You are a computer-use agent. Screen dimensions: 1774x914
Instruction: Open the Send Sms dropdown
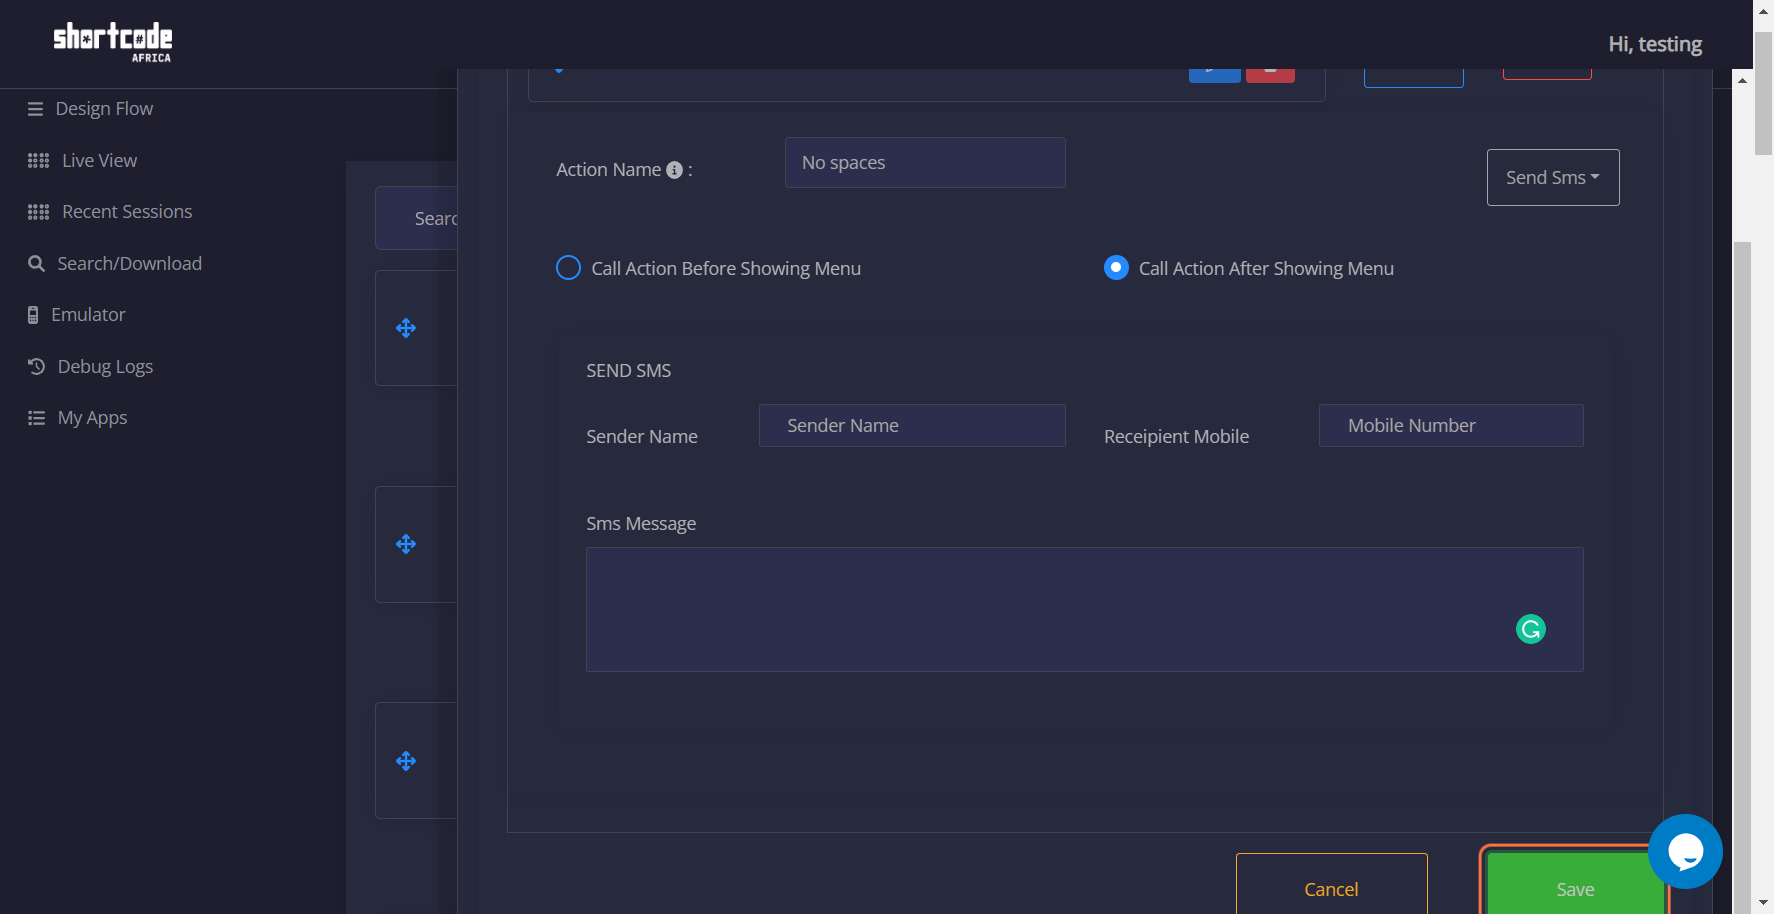1553,178
